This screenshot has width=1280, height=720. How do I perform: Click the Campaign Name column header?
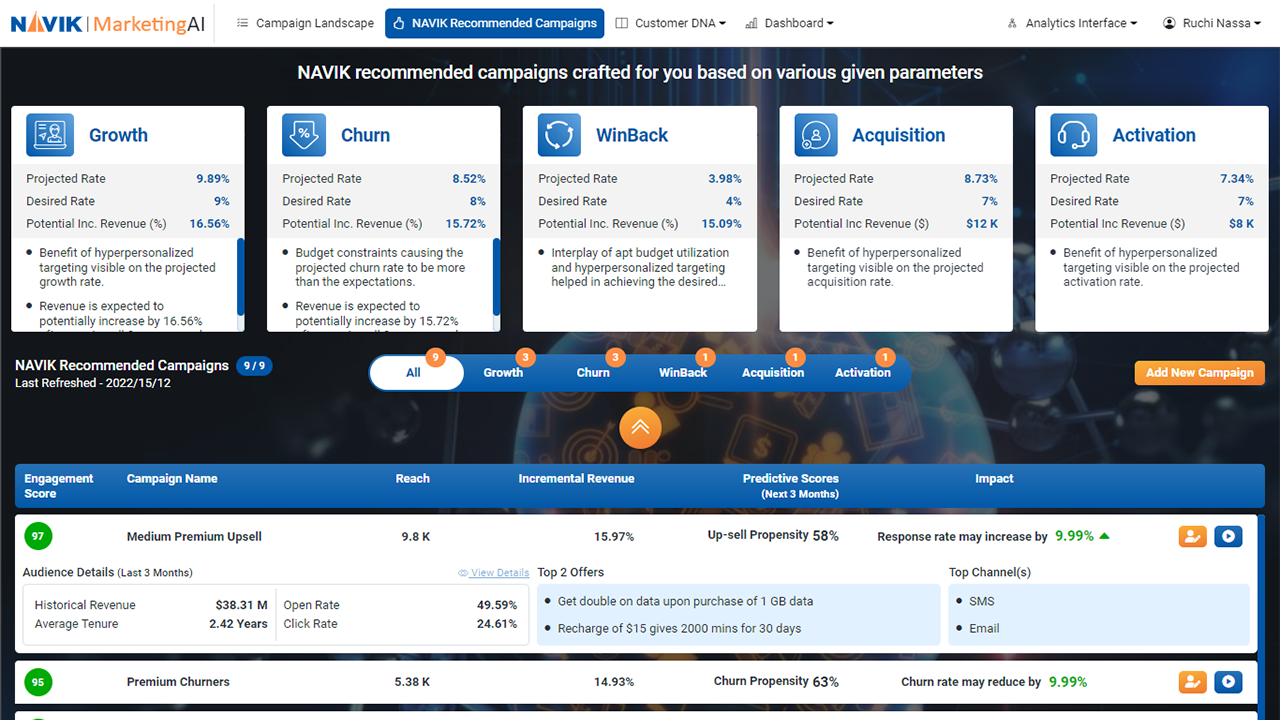[x=172, y=479]
